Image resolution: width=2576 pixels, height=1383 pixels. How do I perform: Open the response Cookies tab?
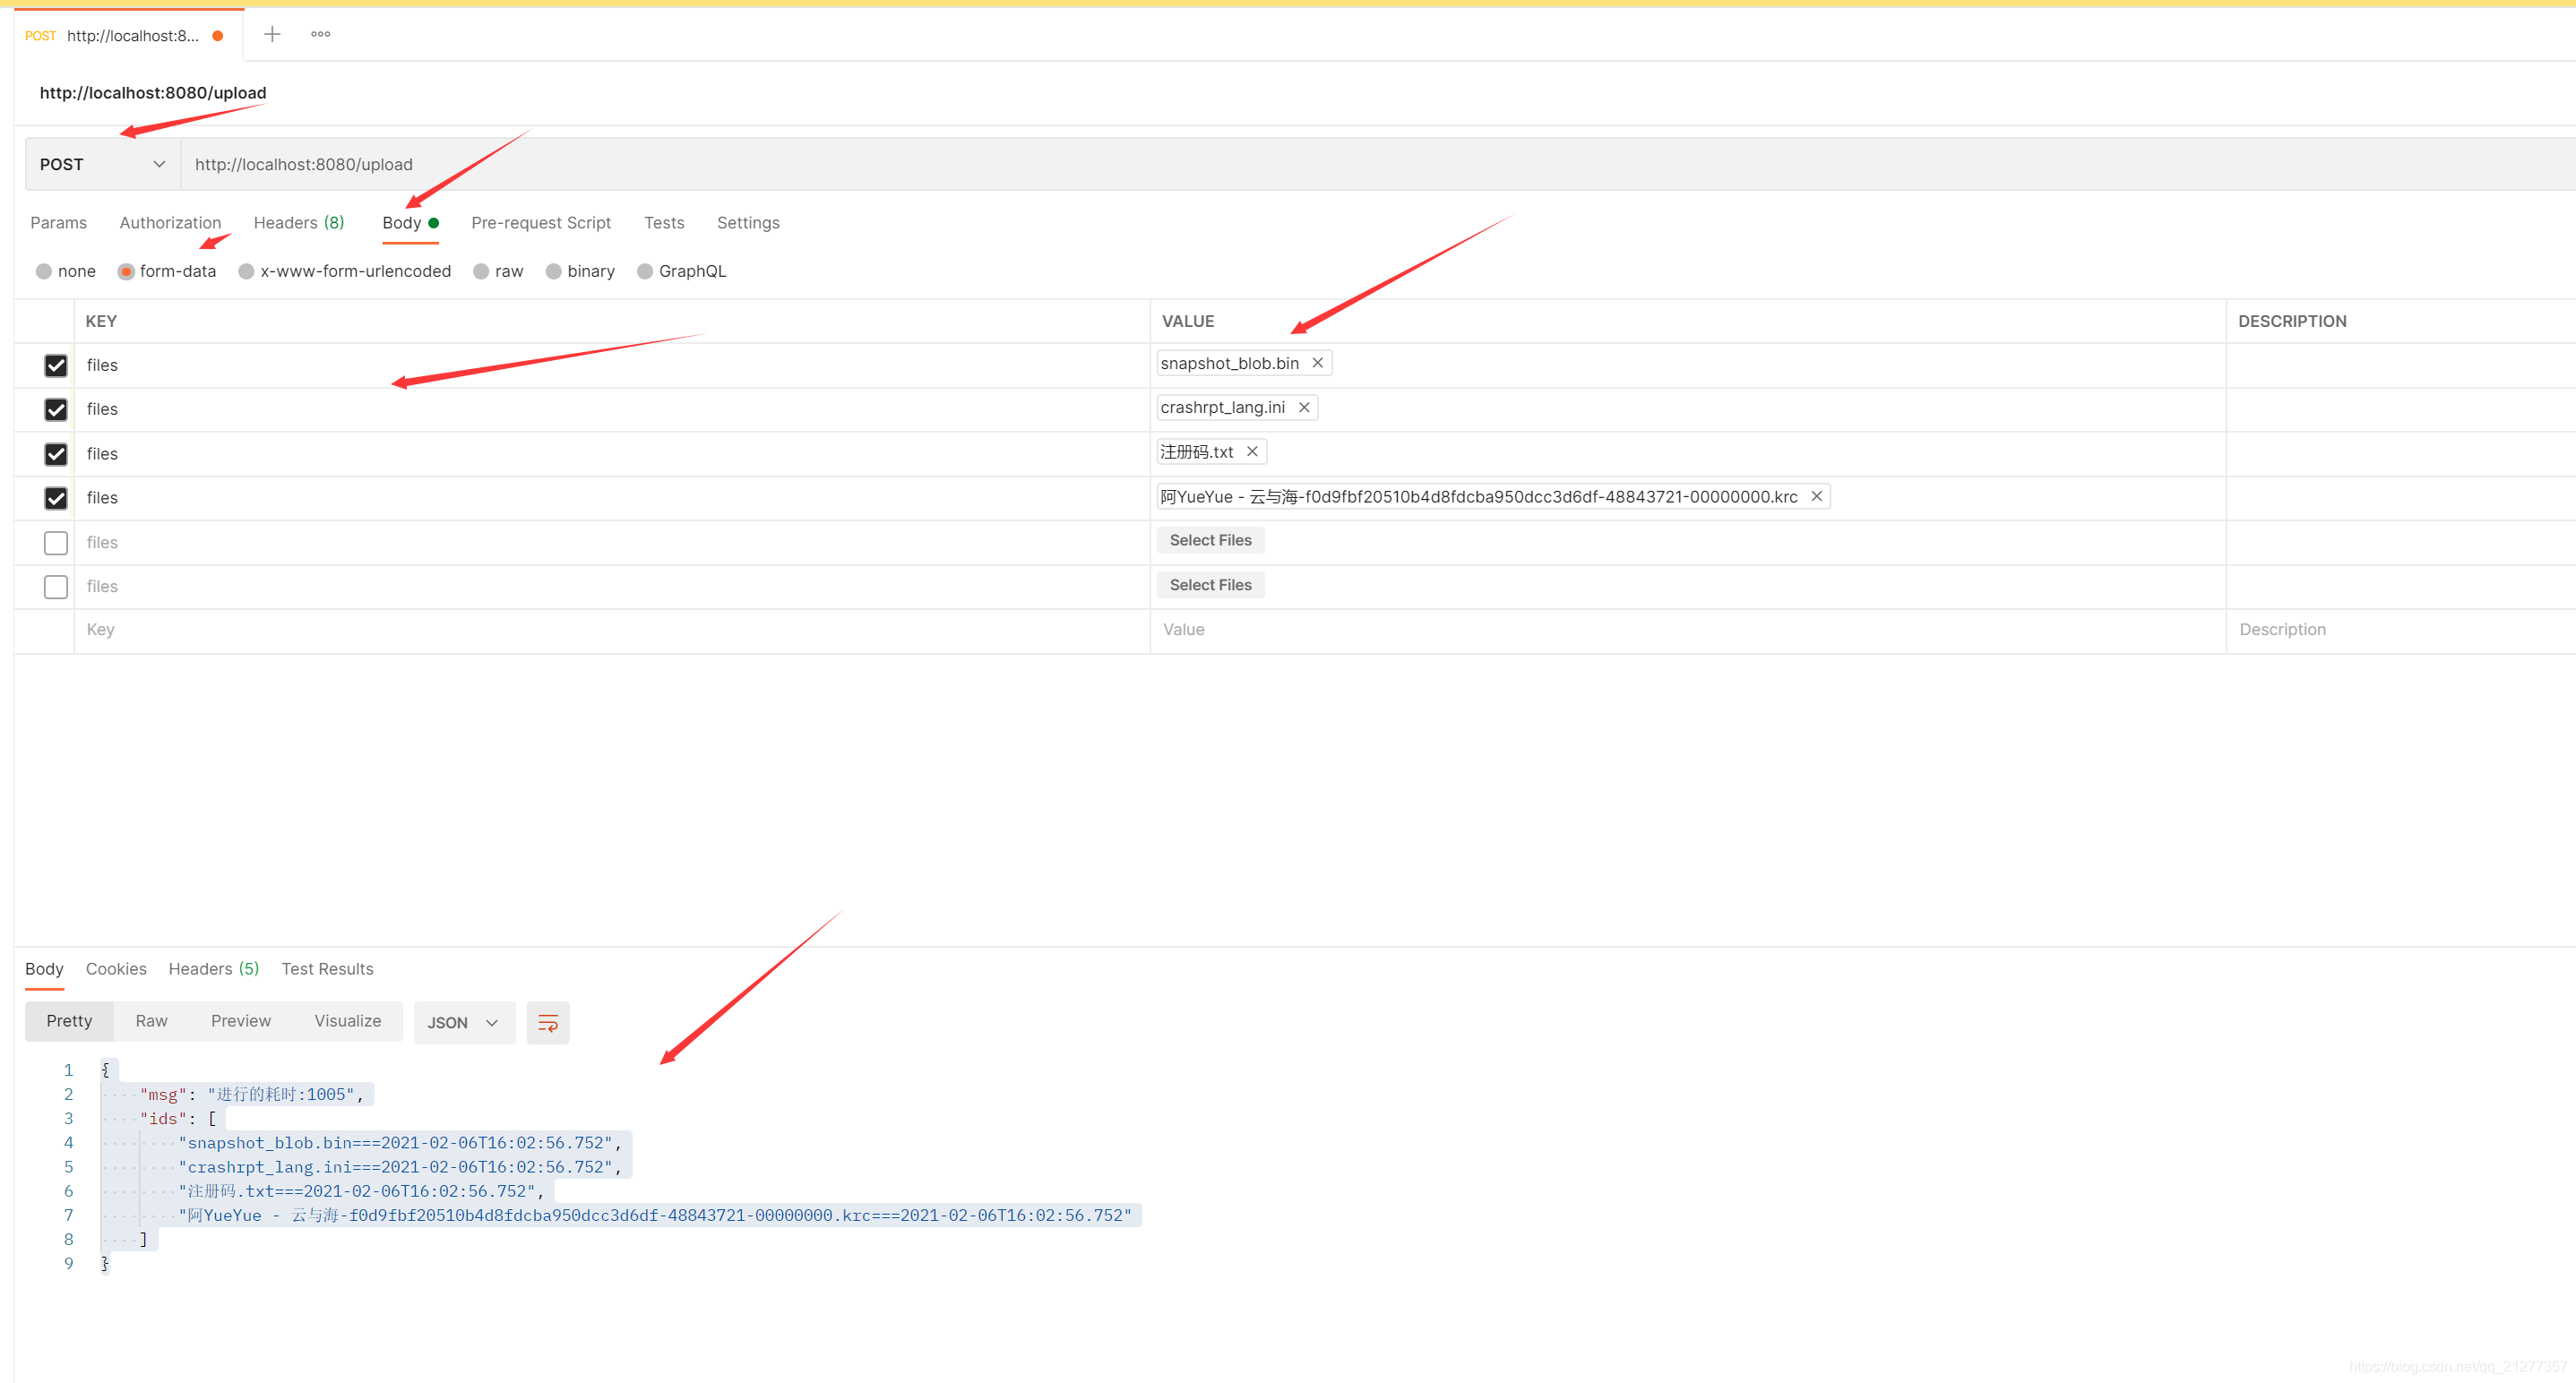pos(116,968)
